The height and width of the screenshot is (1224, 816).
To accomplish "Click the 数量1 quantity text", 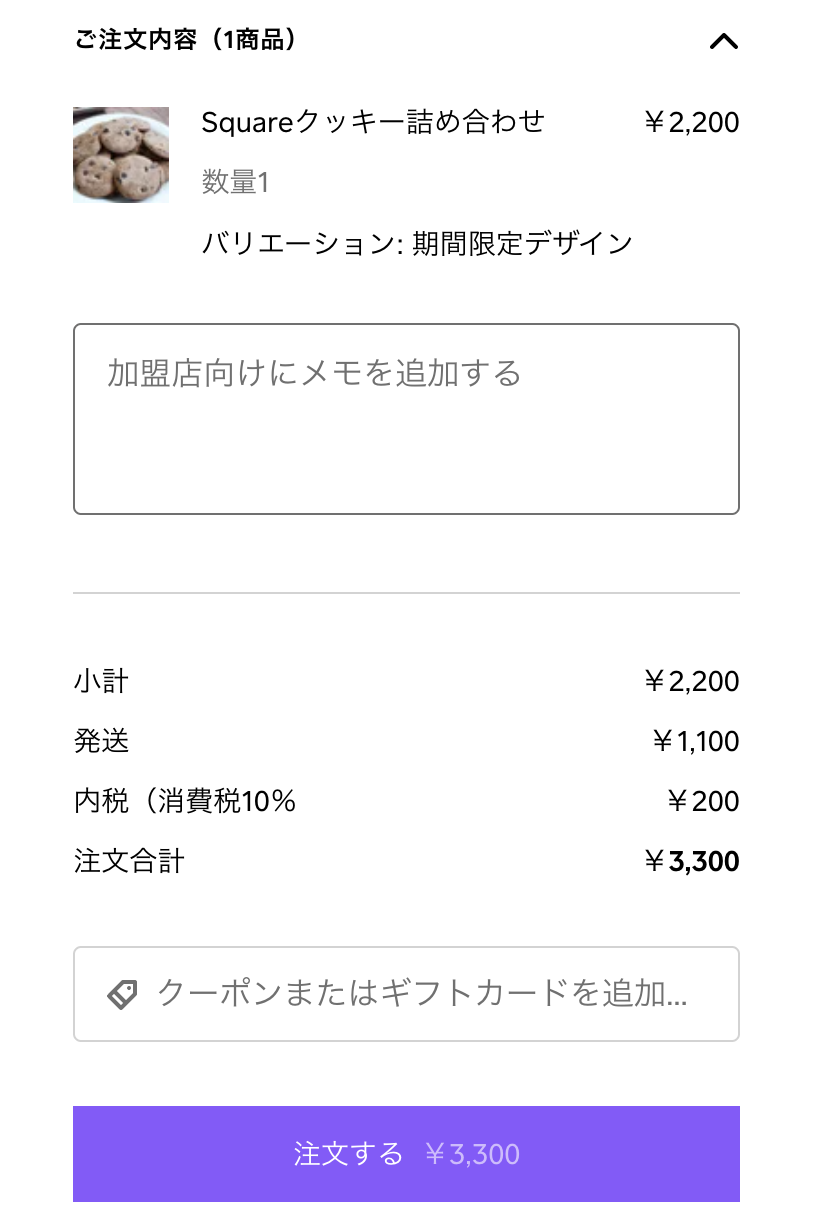I will (235, 182).
